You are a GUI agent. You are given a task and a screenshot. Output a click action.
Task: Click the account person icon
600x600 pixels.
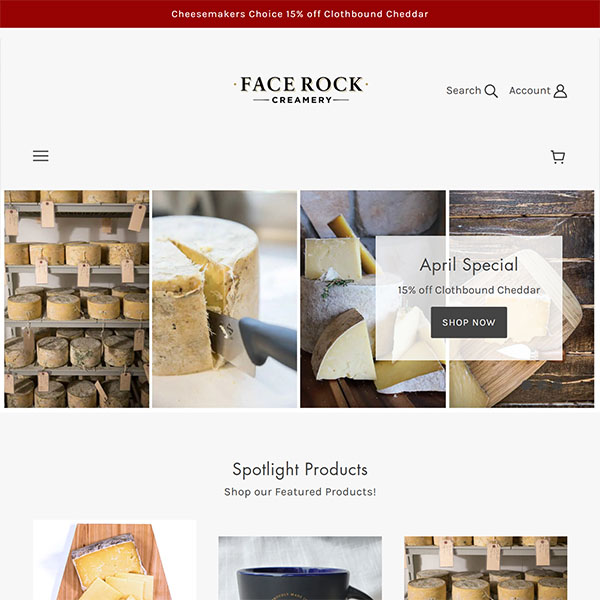point(560,91)
